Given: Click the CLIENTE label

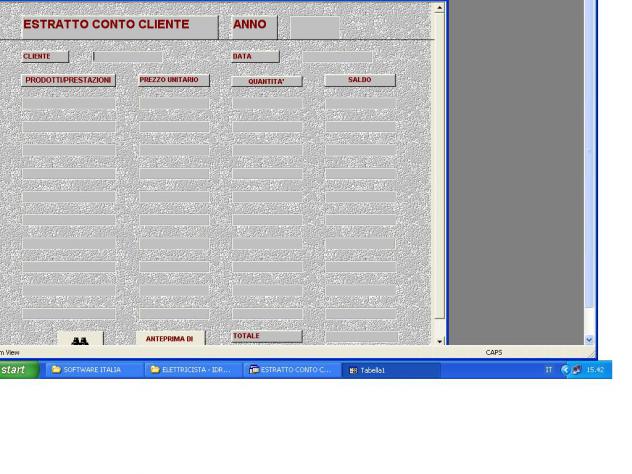Looking at the screenshot, I should point(45,56).
